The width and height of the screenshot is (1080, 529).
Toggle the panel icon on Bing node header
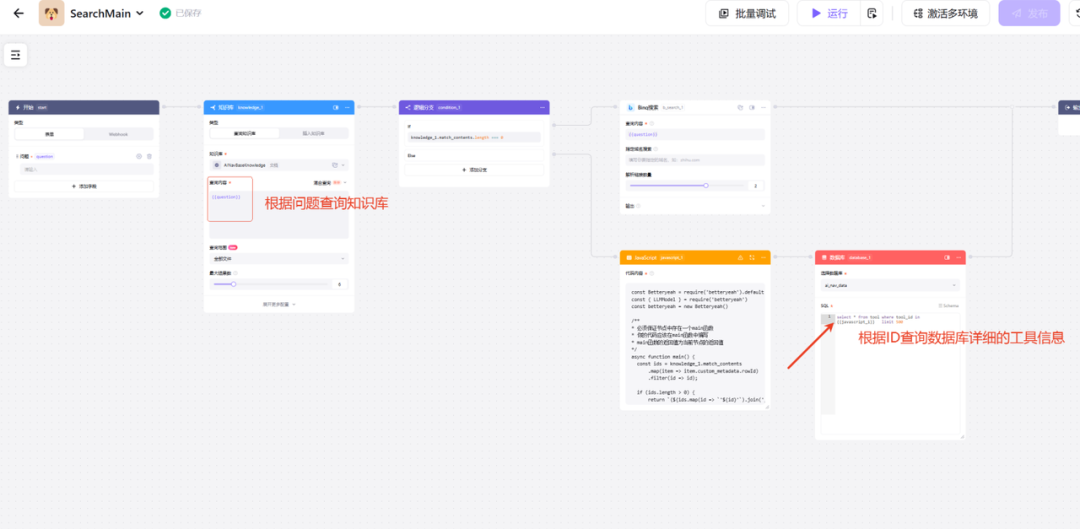tap(751, 107)
